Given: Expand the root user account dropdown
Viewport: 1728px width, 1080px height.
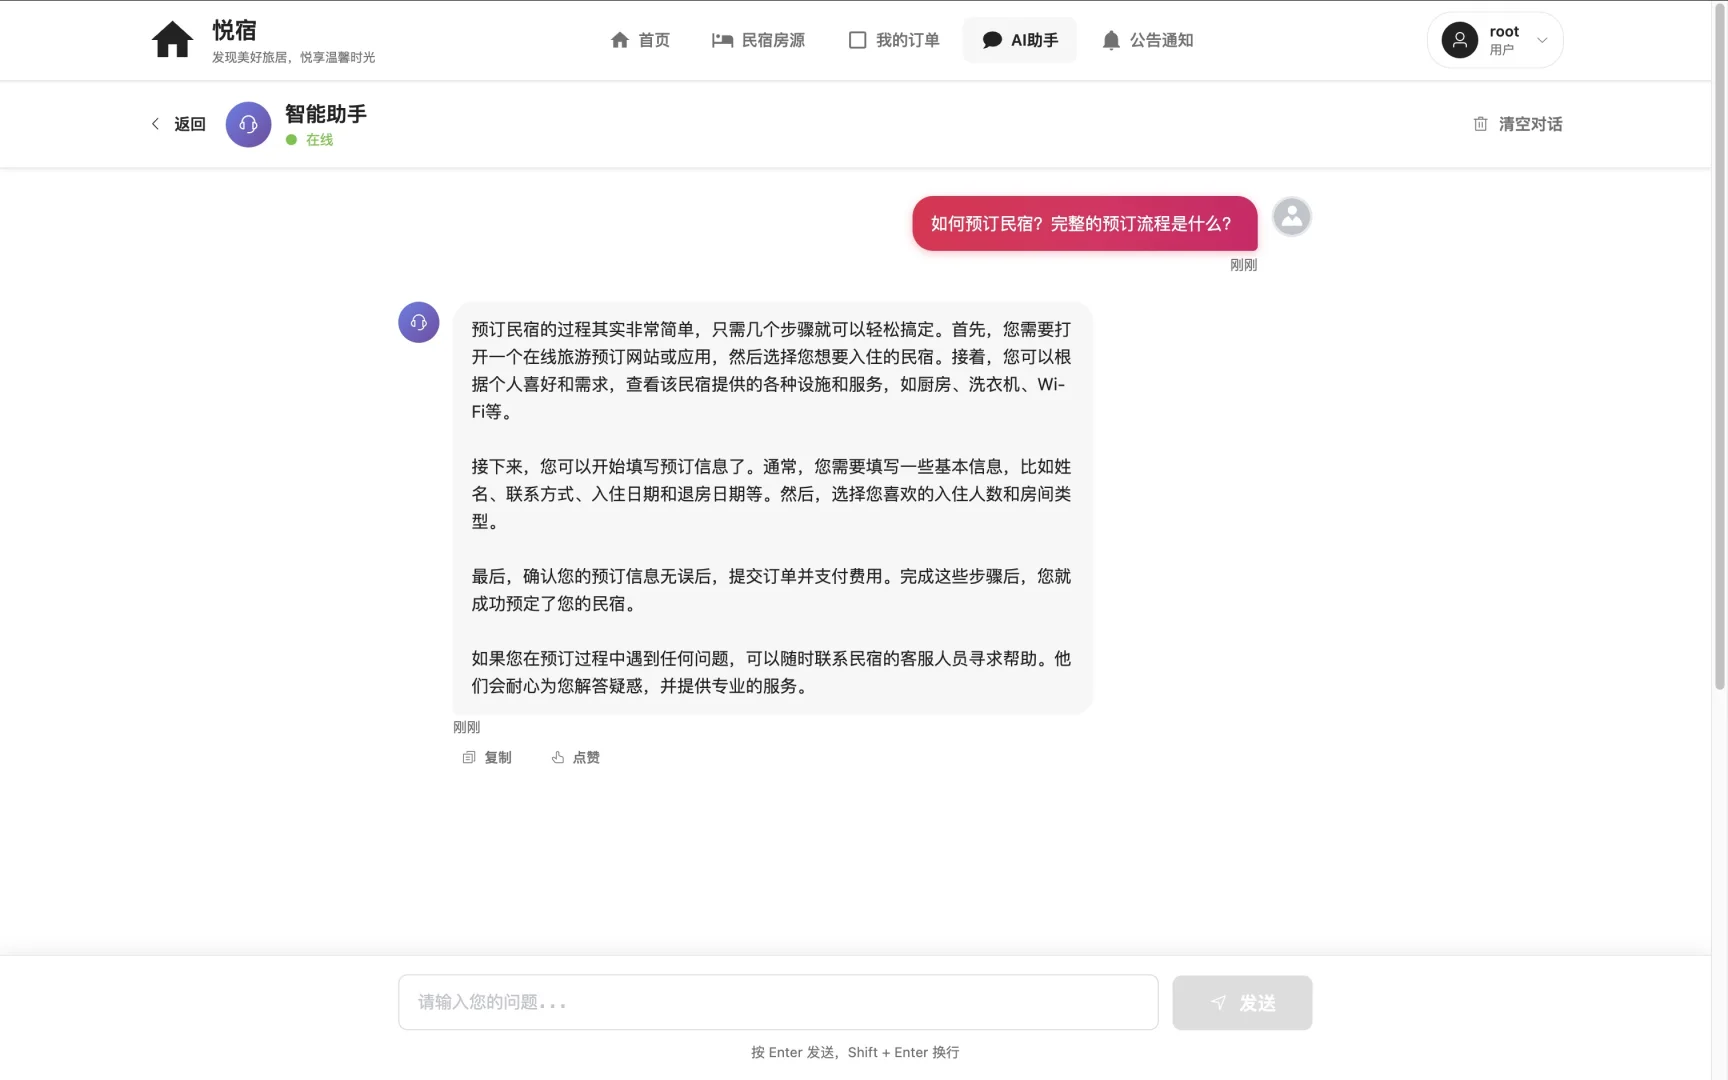Looking at the screenshot, I should click(1494, 40).
